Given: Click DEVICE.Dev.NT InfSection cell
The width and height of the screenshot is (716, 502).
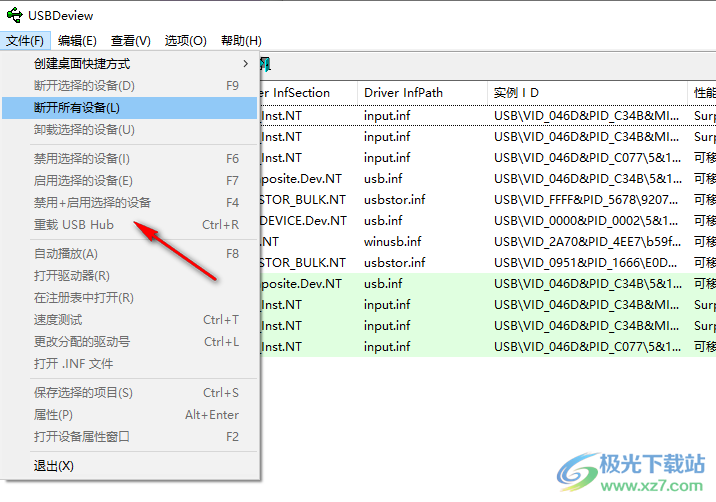Looking at the screenshot, I should [x=303, y=221].
